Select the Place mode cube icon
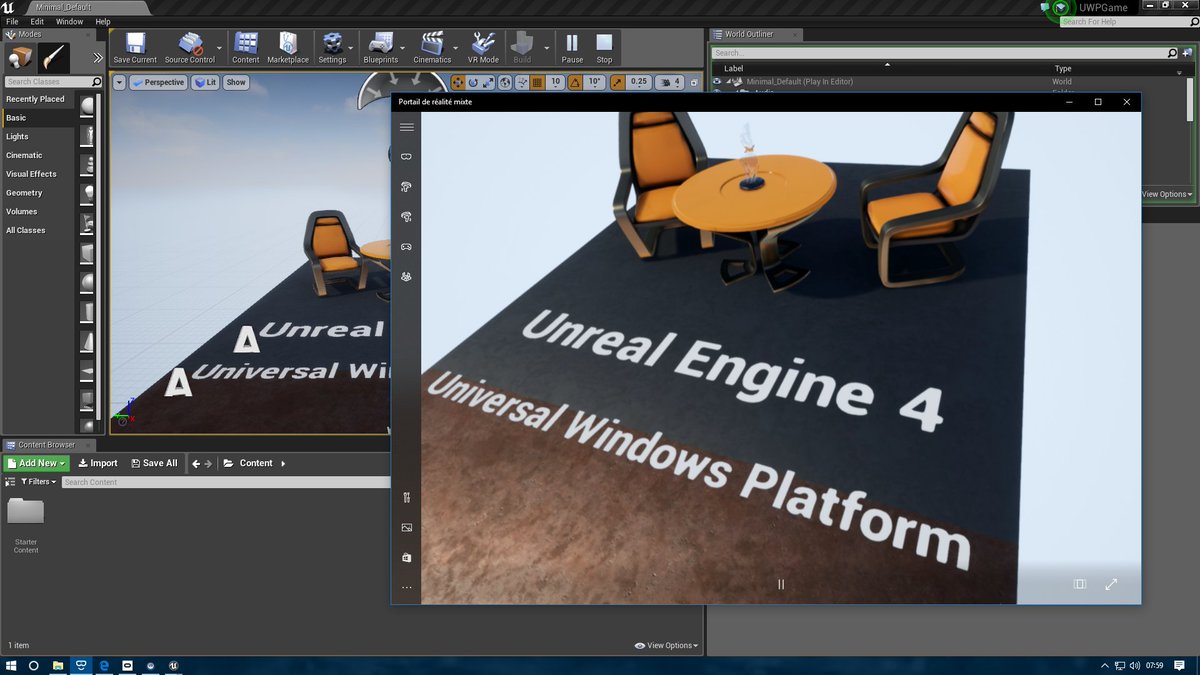The width and height of the screenshot is (1200, 675). click(20, 56)
